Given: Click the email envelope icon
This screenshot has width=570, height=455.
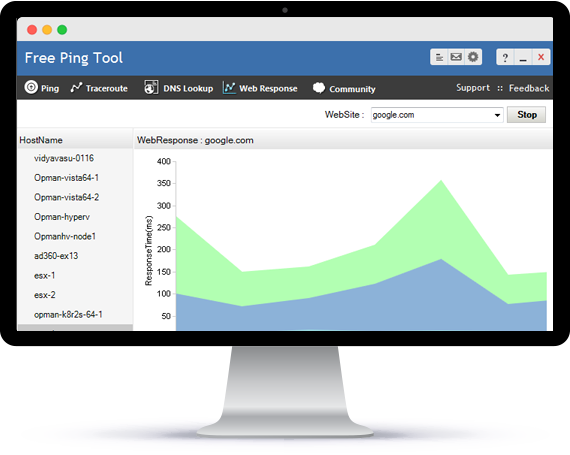Looking at the screenshot, I should [x=456, y=57].
